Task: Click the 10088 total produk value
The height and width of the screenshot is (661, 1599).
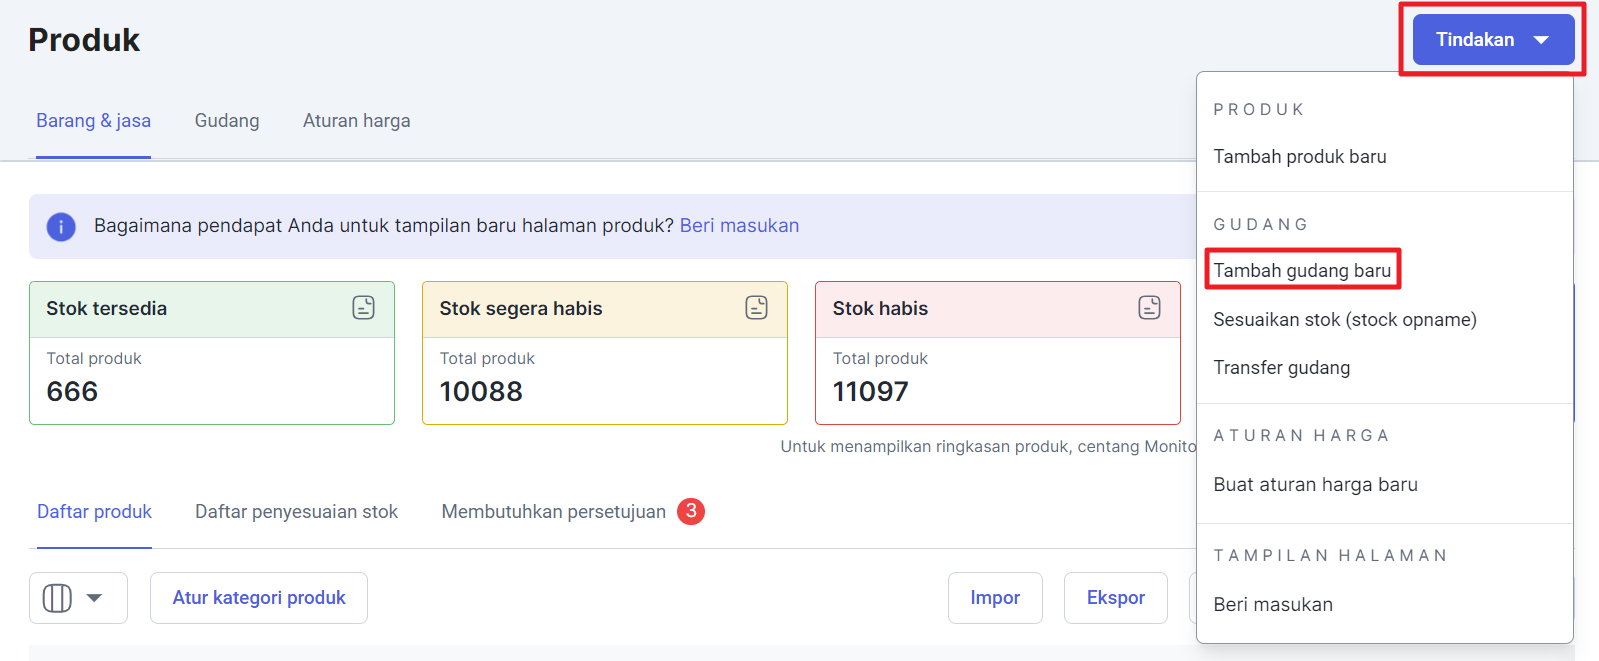Action: (x=481, y=392)
